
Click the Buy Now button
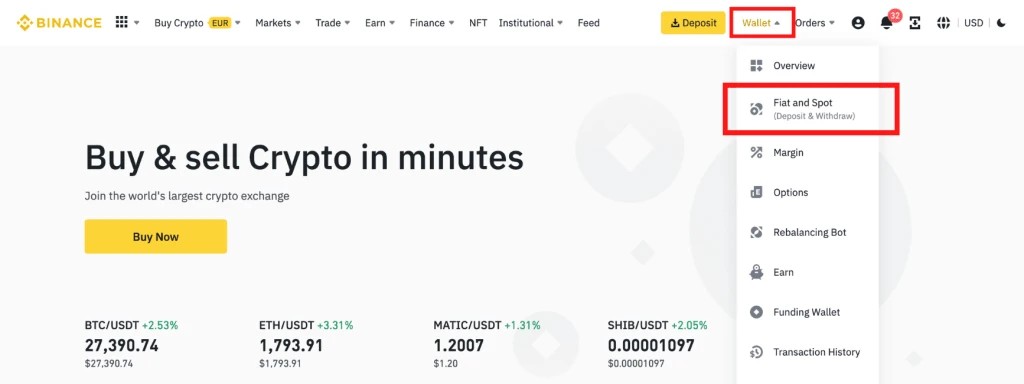[x=155, y=236]
